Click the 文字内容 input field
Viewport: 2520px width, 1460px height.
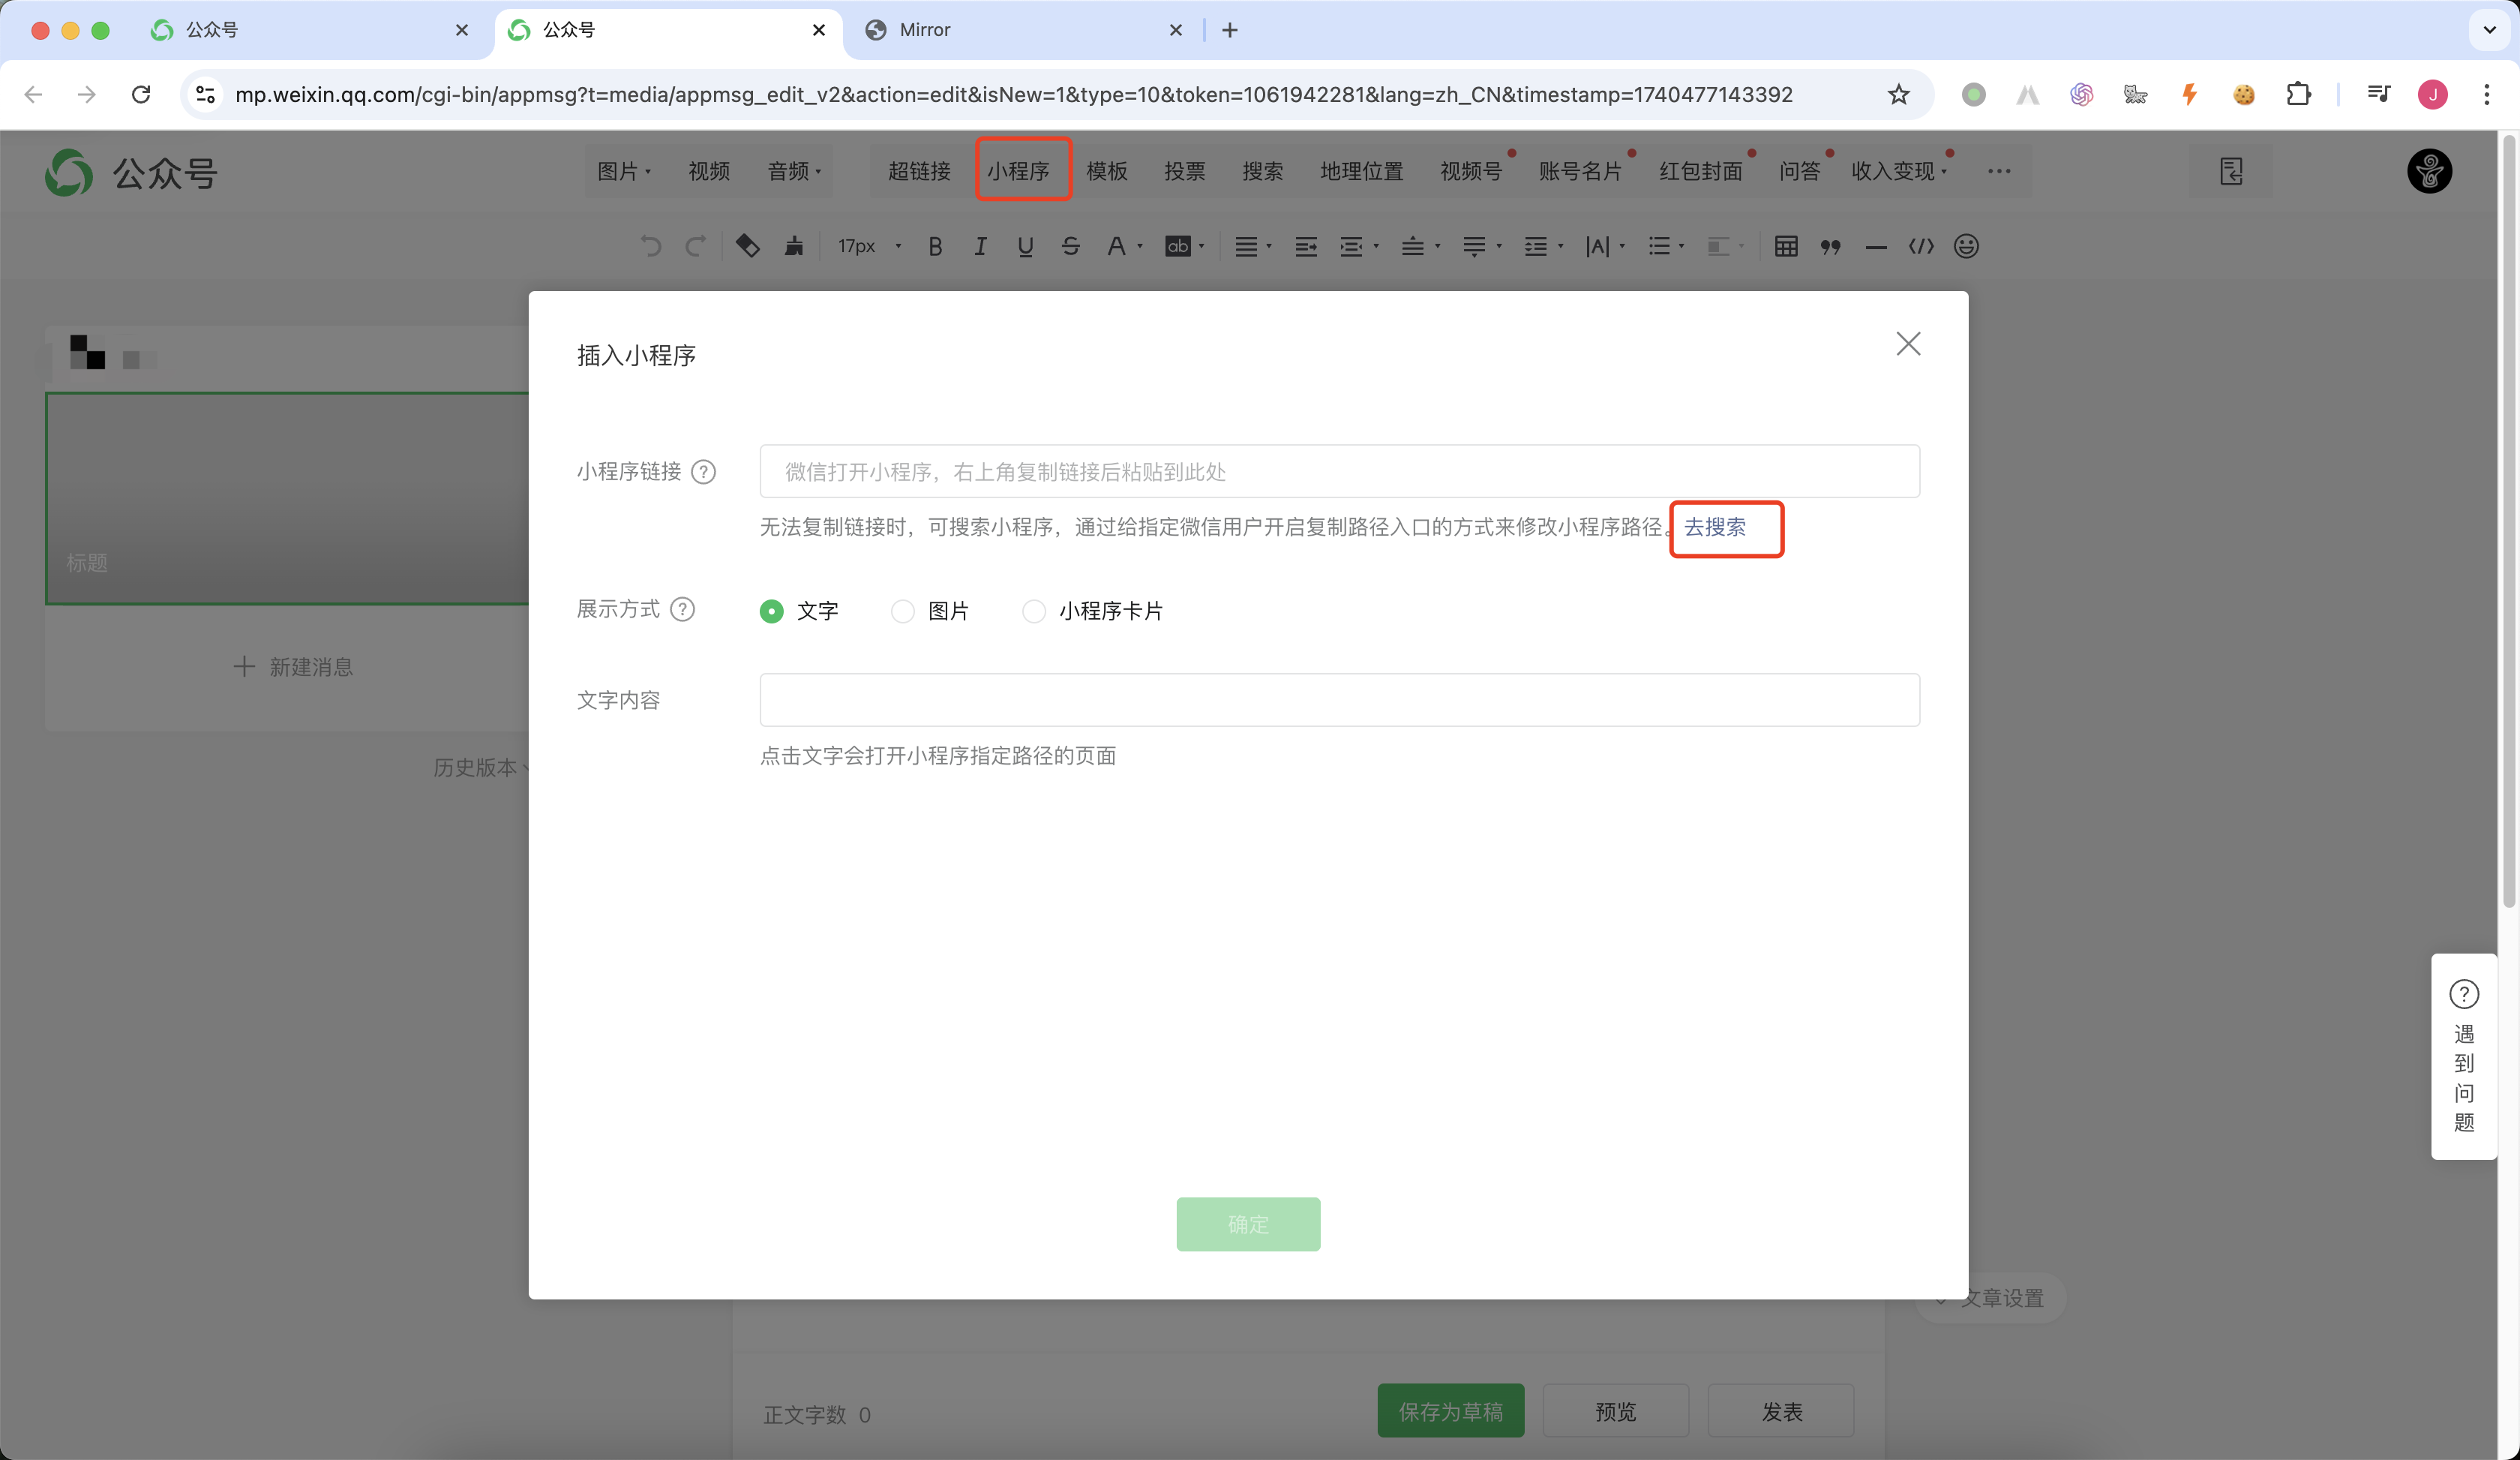click(x=1339, y=700)
